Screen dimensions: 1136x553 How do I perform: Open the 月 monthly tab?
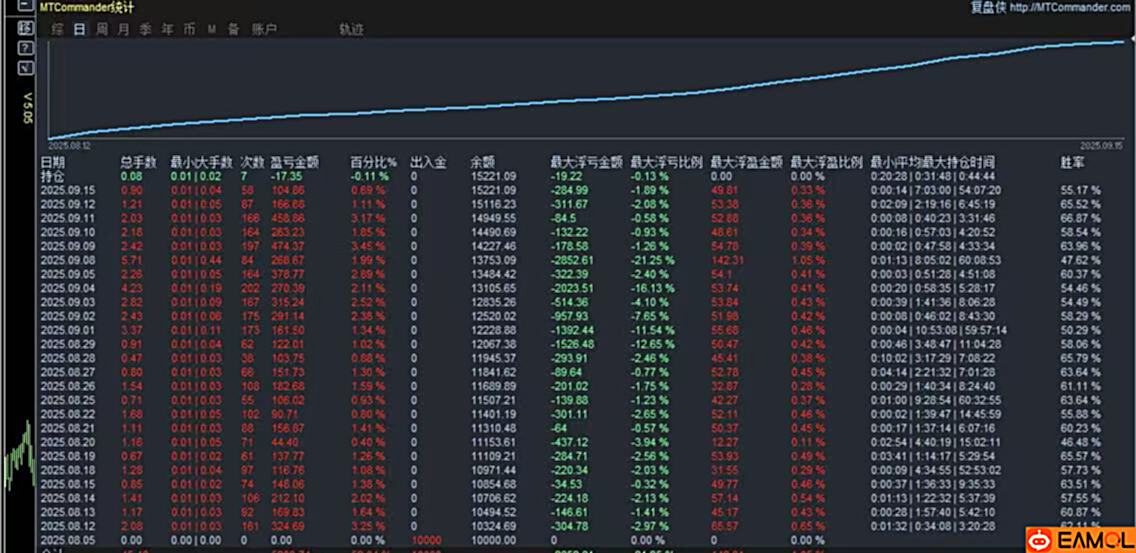[124, 29]
